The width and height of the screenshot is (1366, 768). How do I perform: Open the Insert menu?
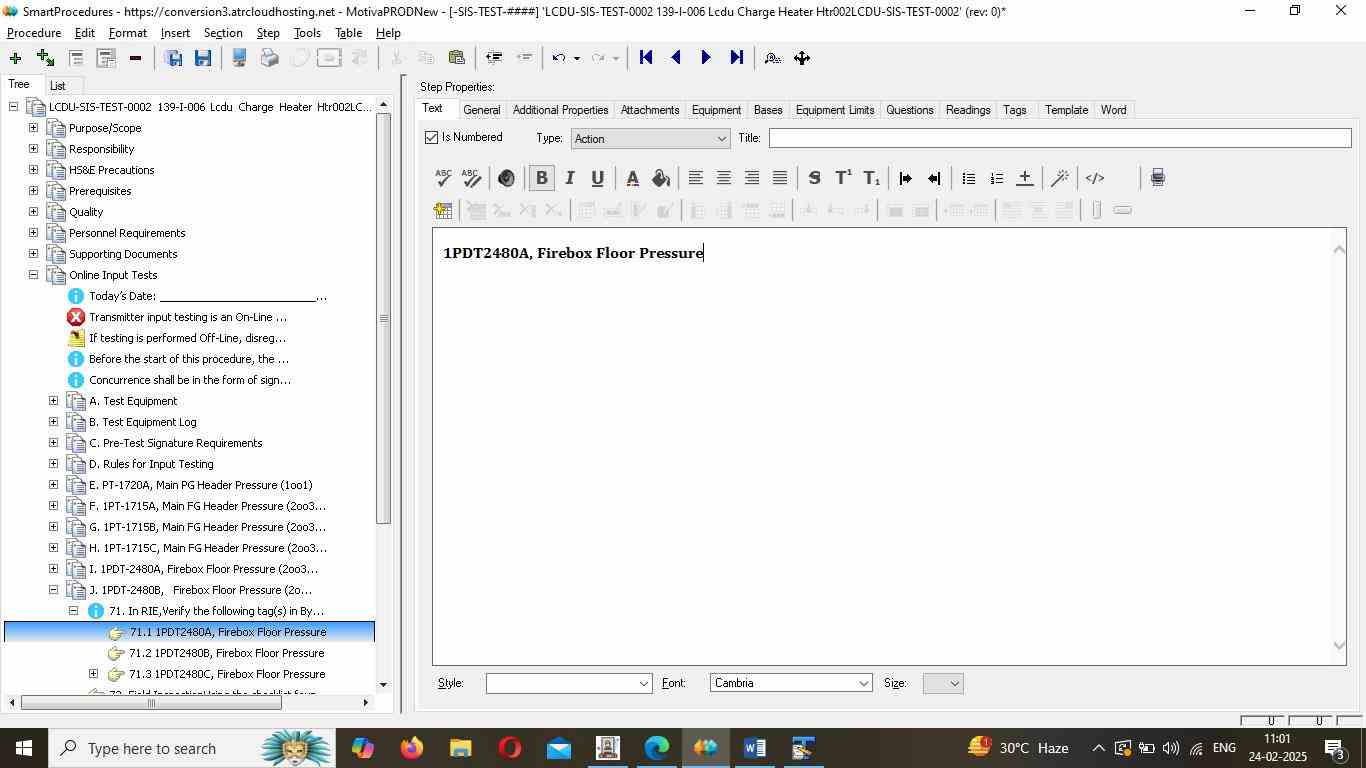pyautogui.click(x=175, y=33)
